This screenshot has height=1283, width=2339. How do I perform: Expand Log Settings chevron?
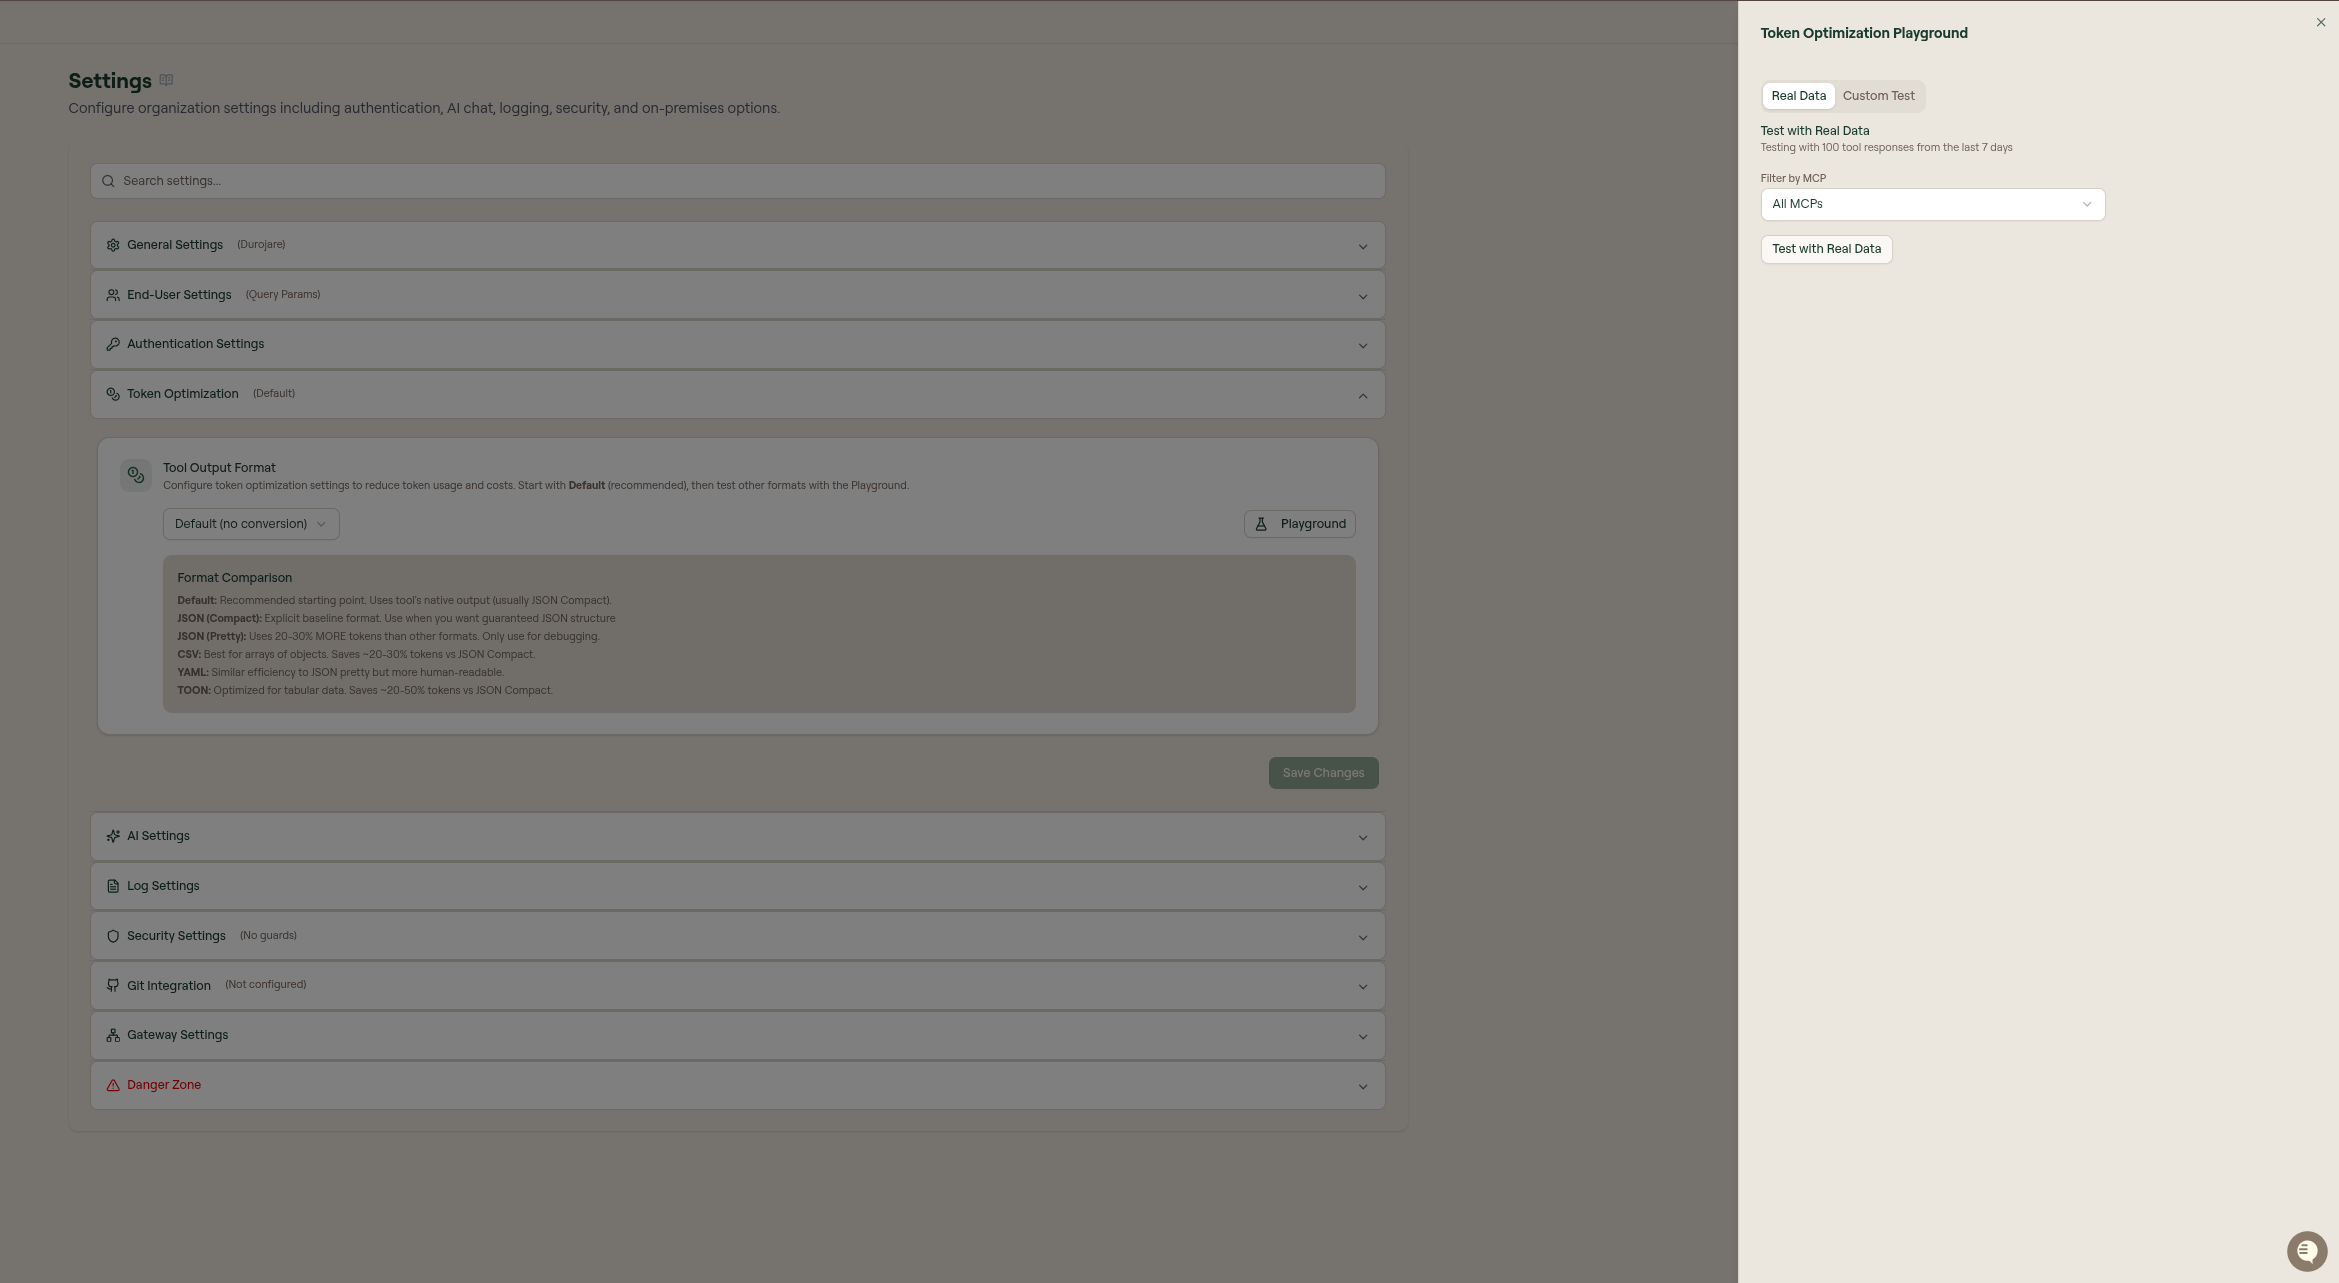pyautogui.click(x=1362, y=887)
